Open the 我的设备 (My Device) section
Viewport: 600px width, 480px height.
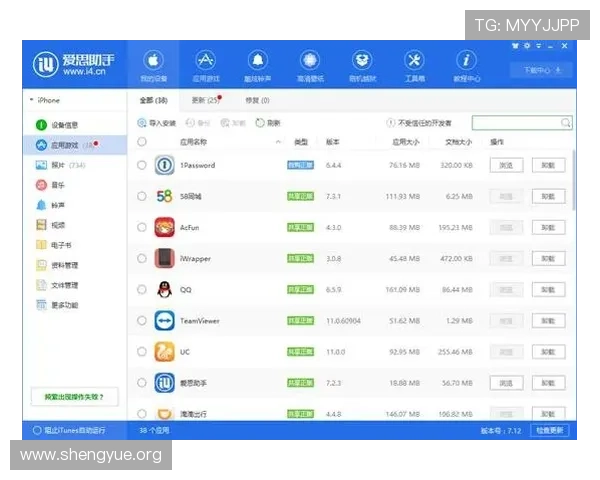tap(153, 65)
